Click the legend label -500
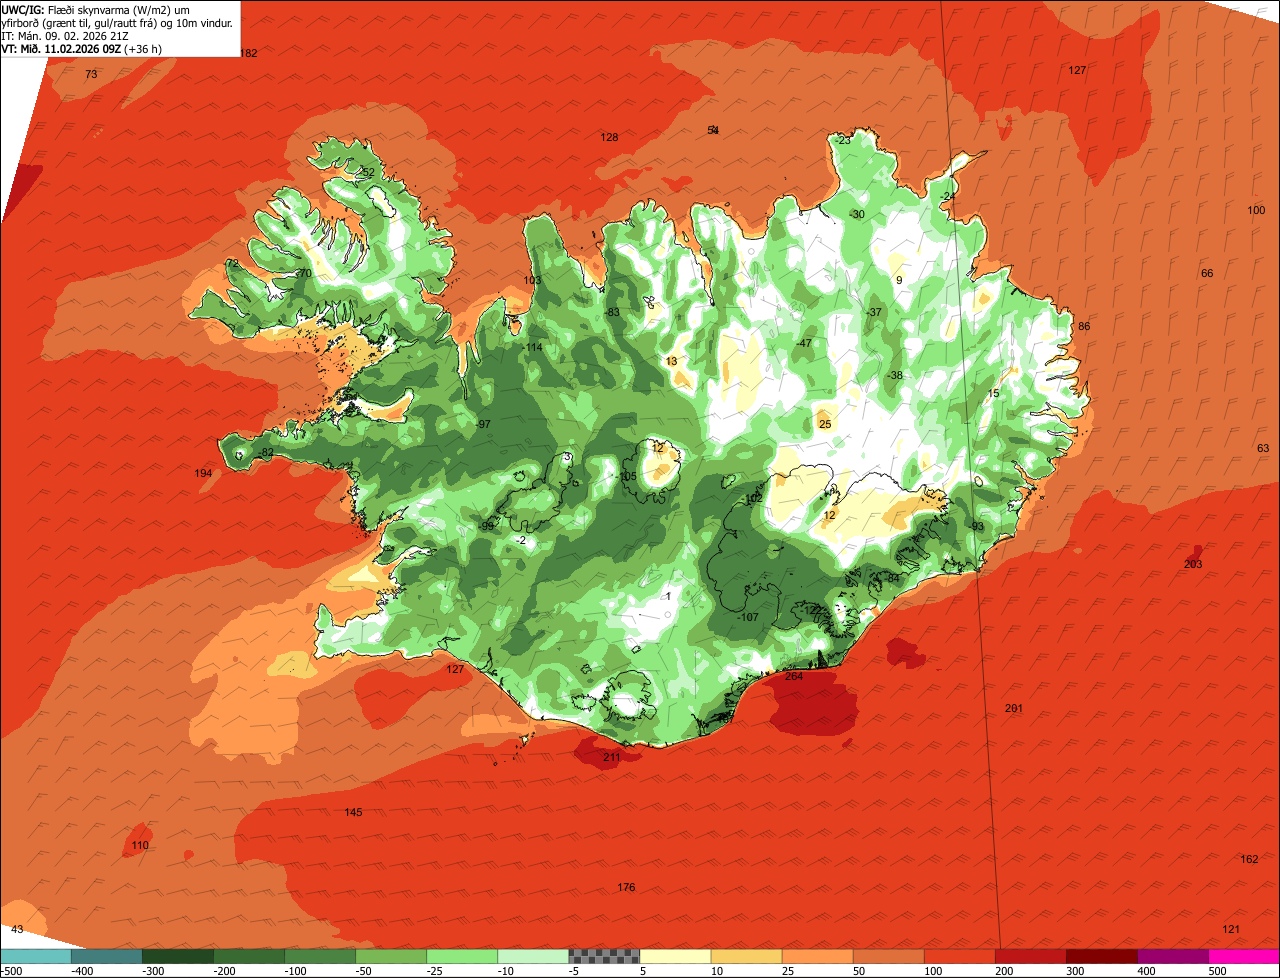This screenshot has width=1280, height=978. click(11, 971)
